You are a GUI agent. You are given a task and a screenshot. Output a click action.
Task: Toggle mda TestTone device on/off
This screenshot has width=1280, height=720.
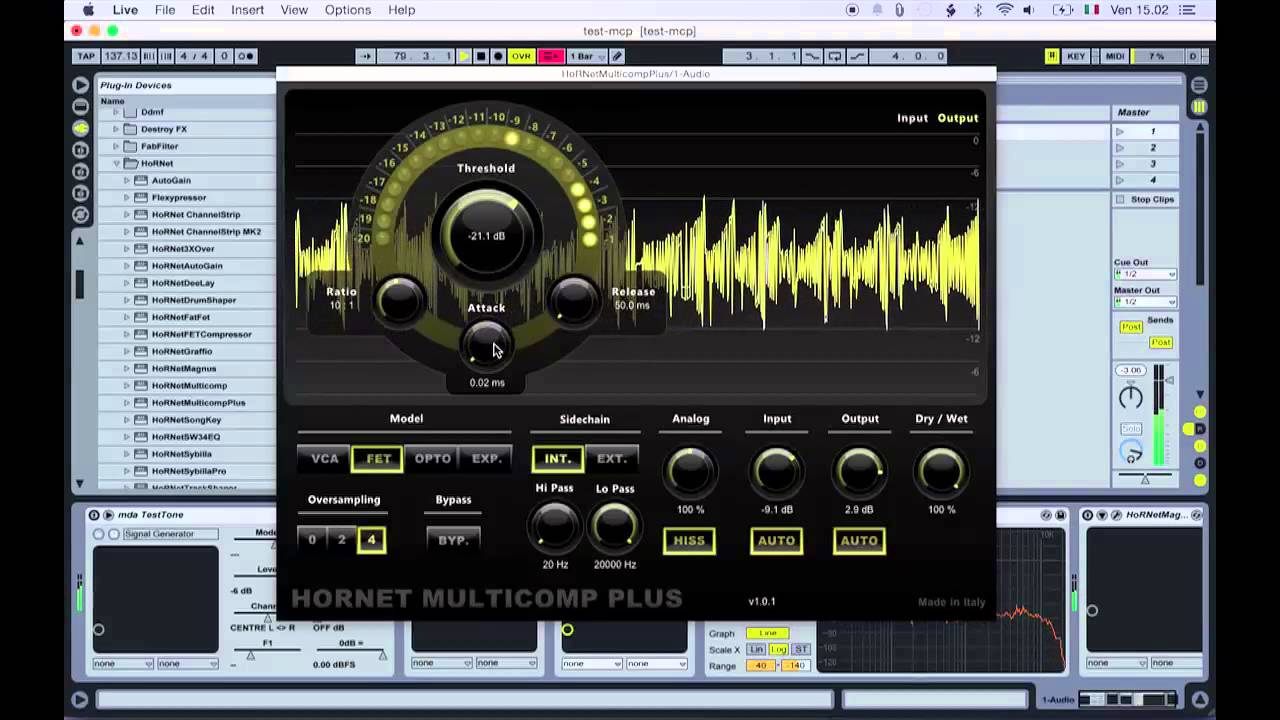tap(94, 515)
